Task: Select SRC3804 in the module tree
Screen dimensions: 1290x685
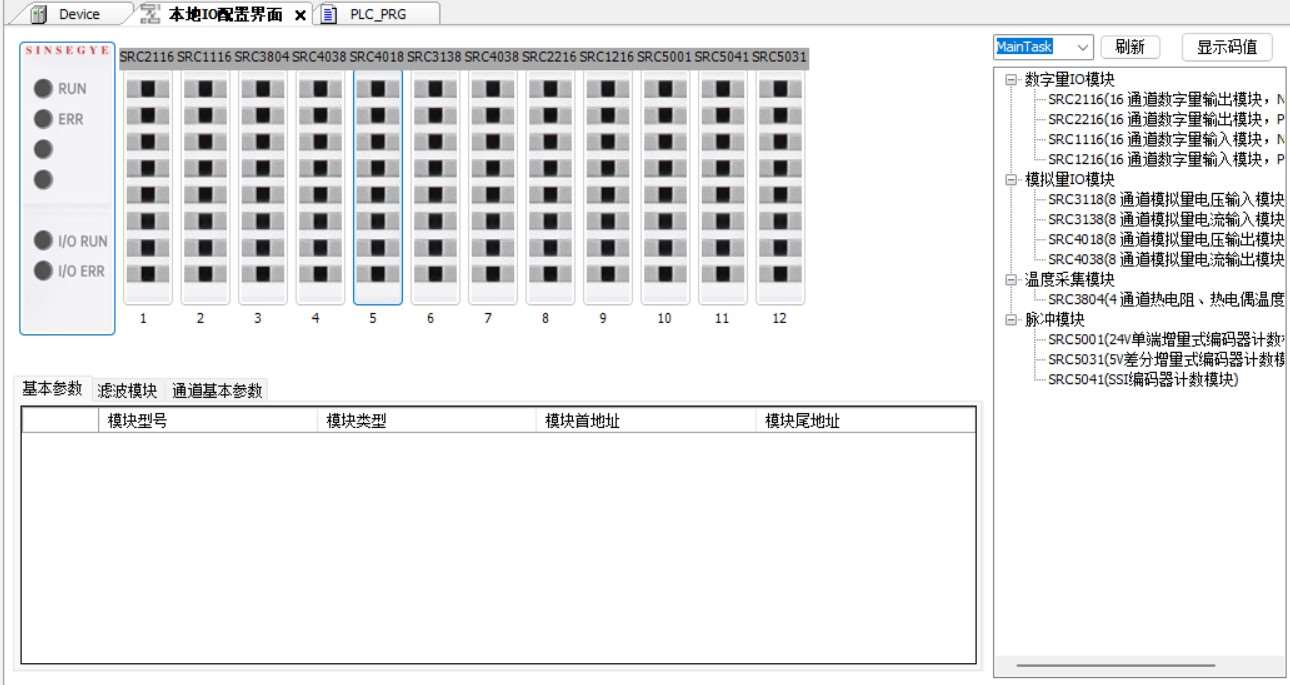Action: pyautogui.click(x=1166, y=299)
